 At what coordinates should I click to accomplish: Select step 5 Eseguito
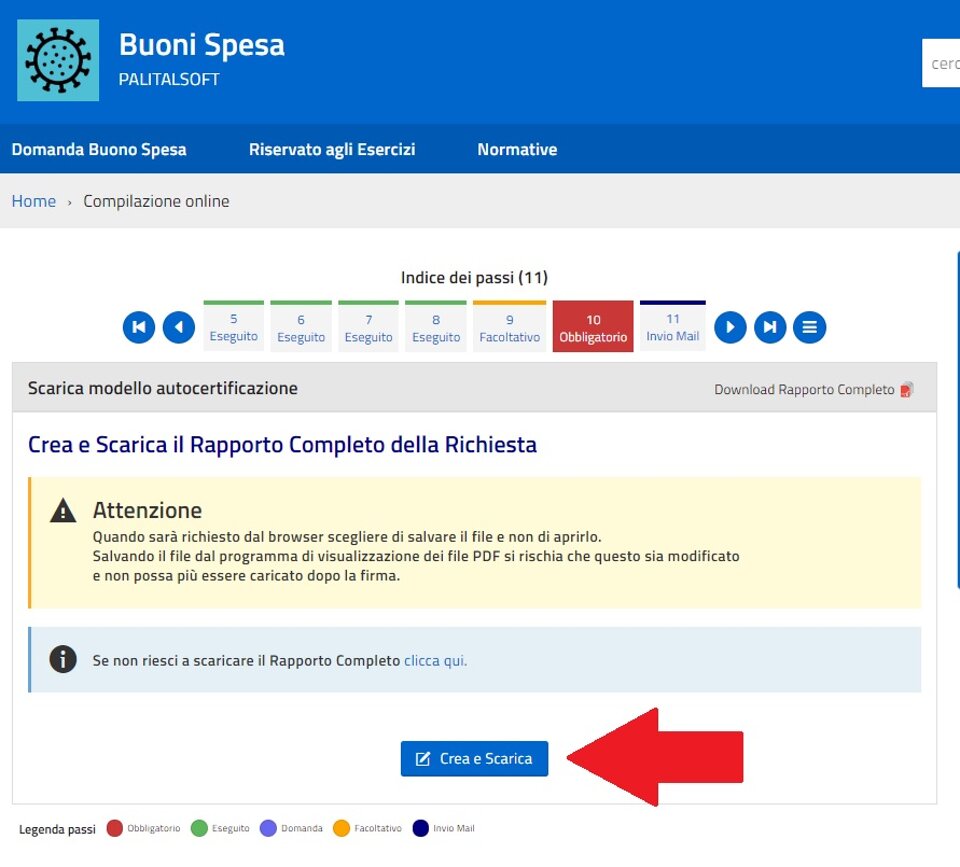(x=234, y=327)
